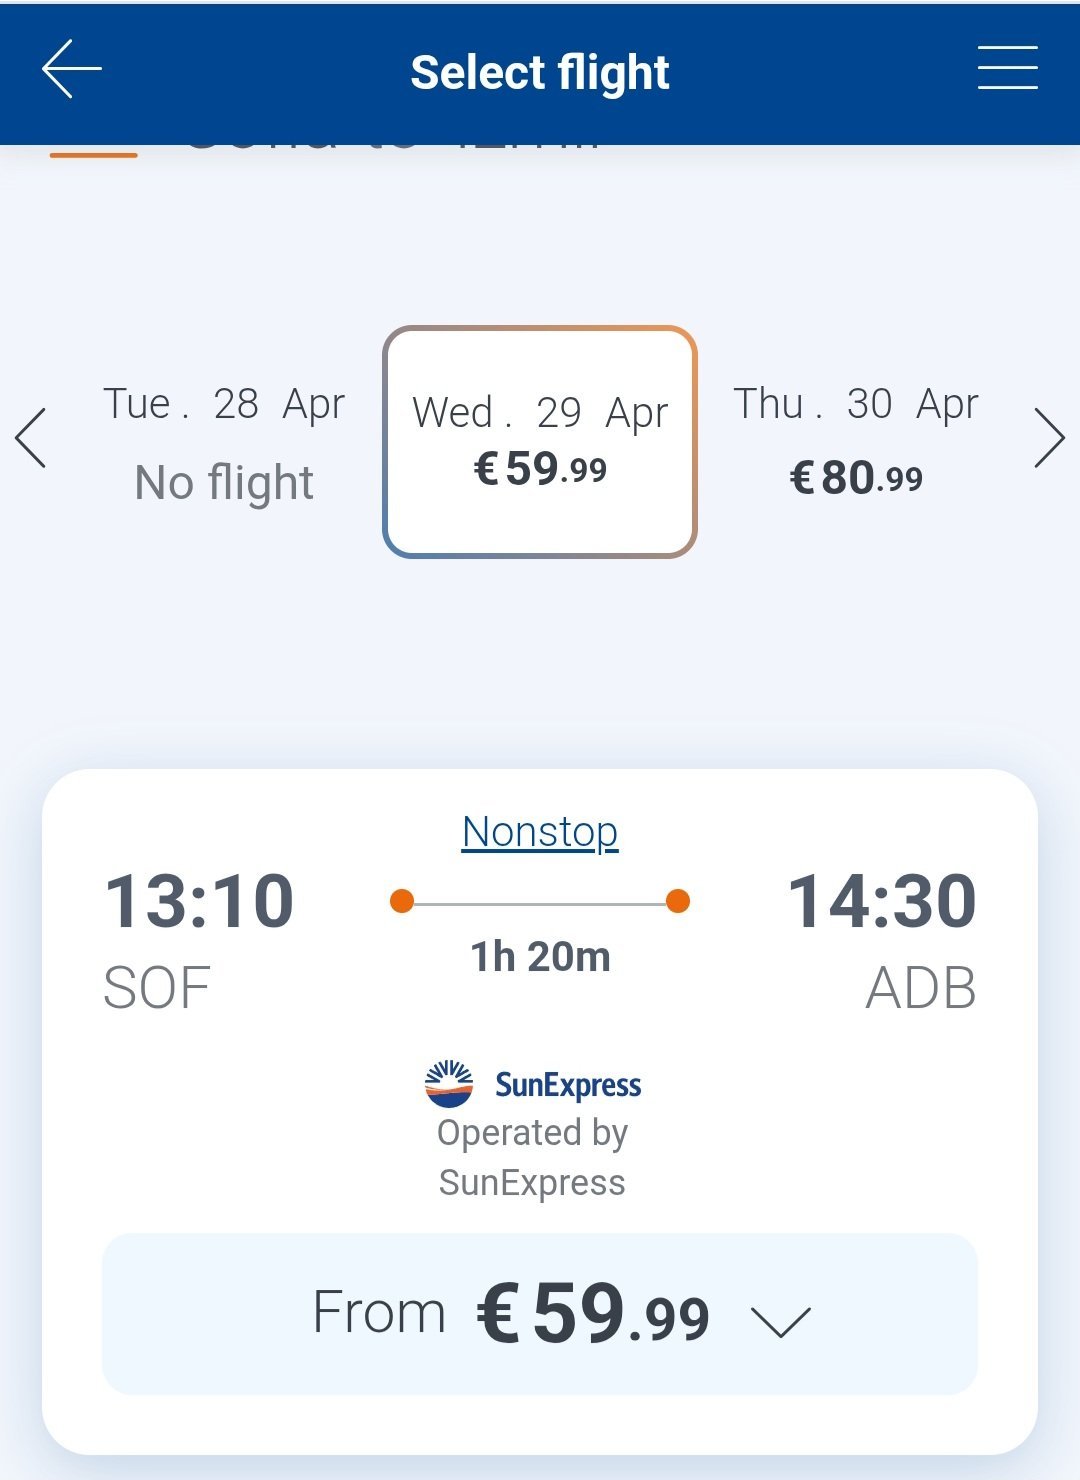Click the From €59.99 fare button

point(540,1313)
